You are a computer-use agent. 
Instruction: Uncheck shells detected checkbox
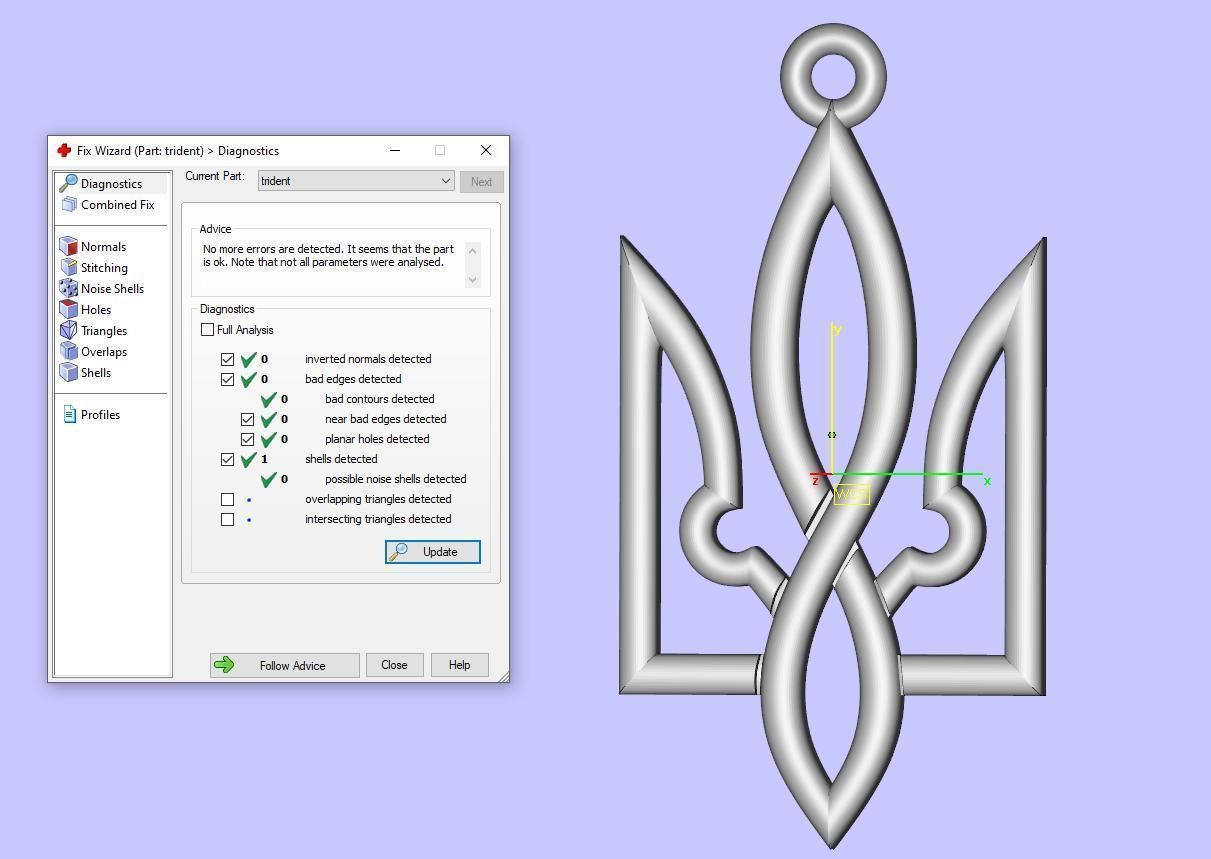click(x=227, y=459)
